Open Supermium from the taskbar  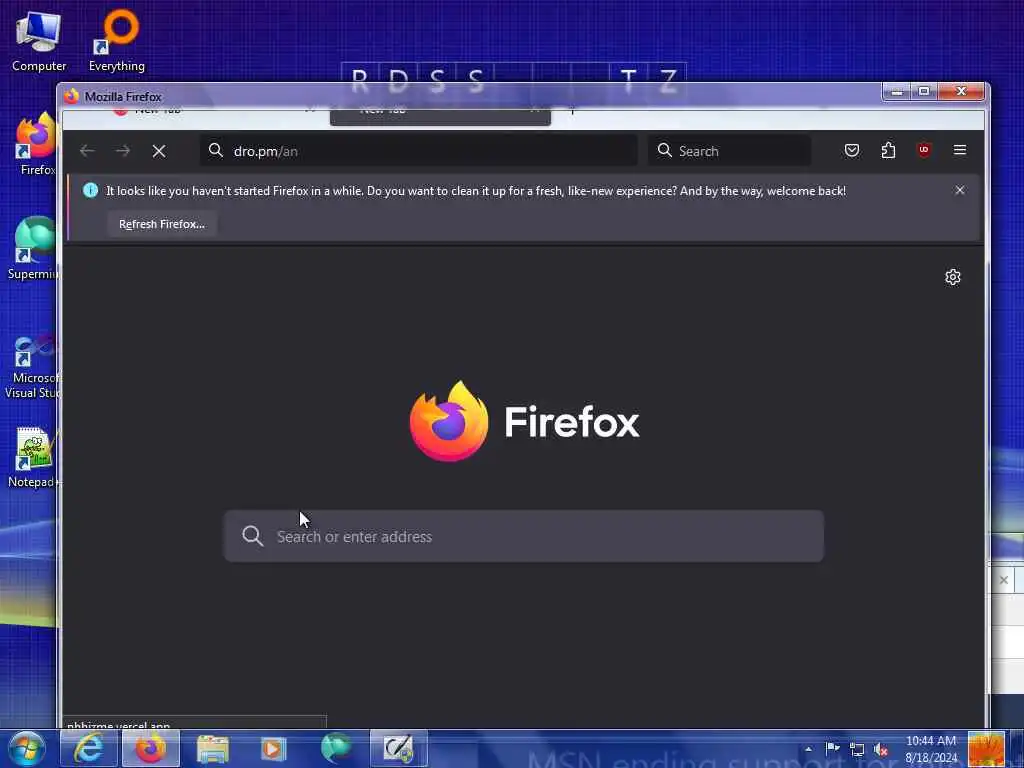[336, 748]
